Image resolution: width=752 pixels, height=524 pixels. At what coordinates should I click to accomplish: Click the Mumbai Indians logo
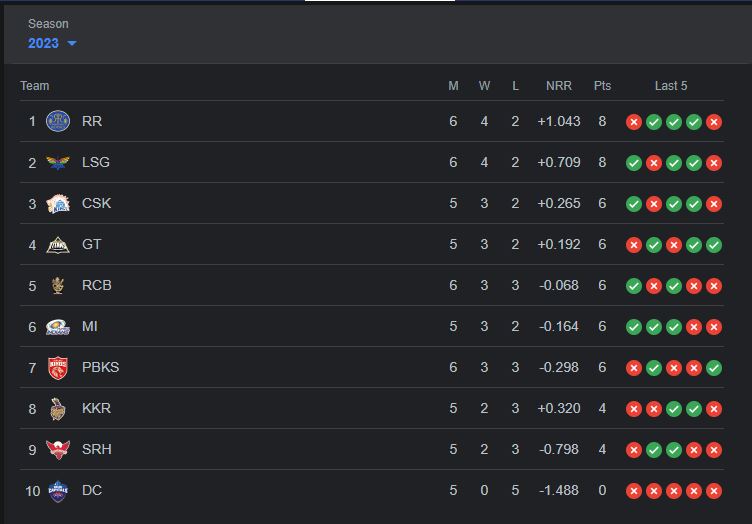58,326
